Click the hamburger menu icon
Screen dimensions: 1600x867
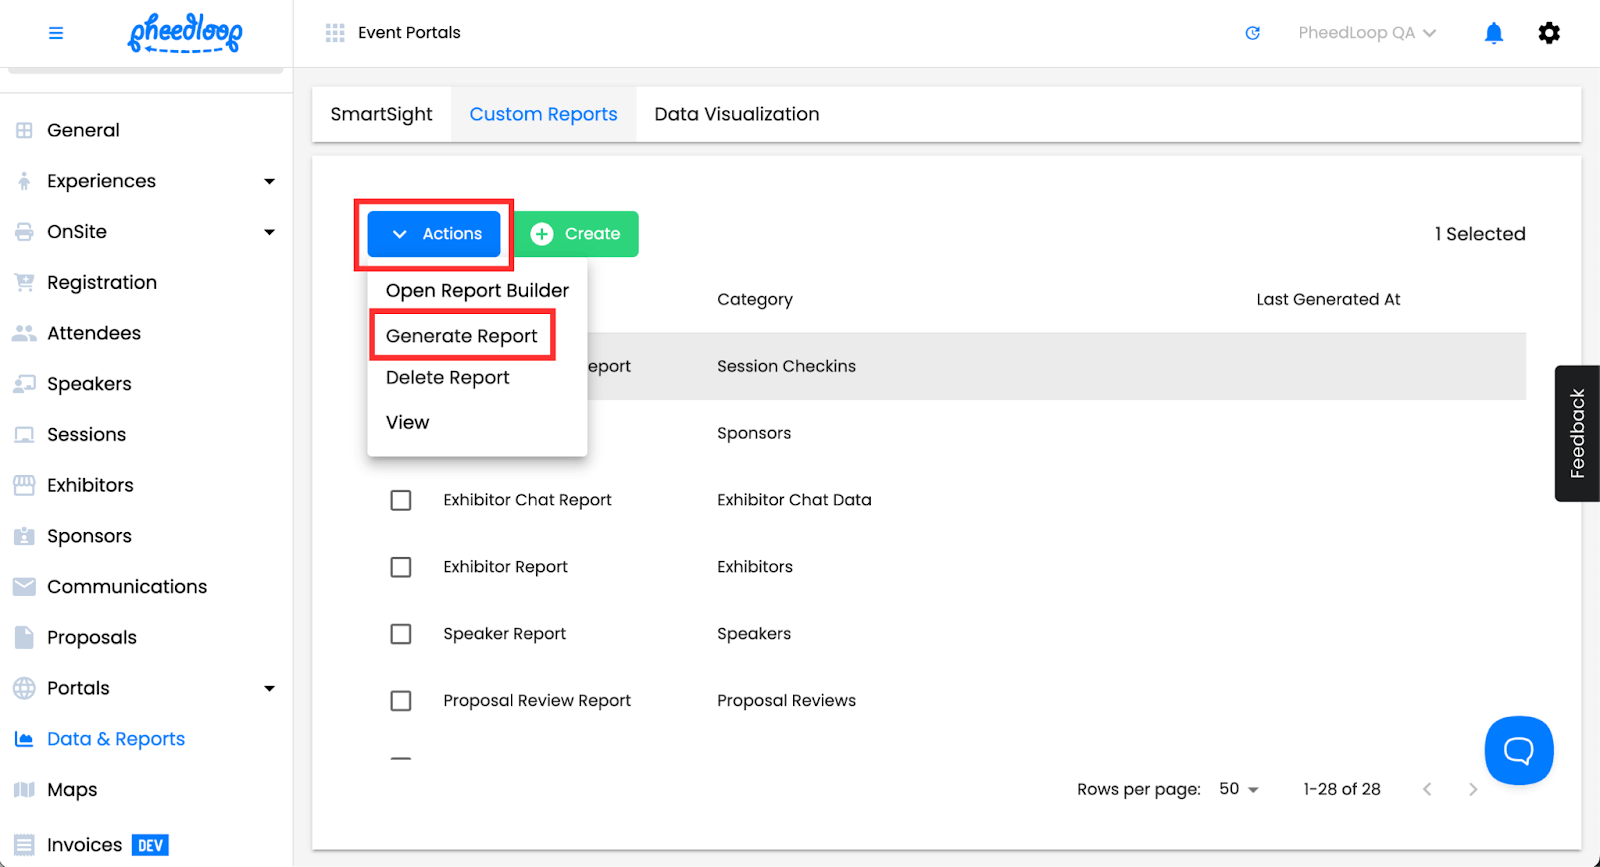(56, 33)
